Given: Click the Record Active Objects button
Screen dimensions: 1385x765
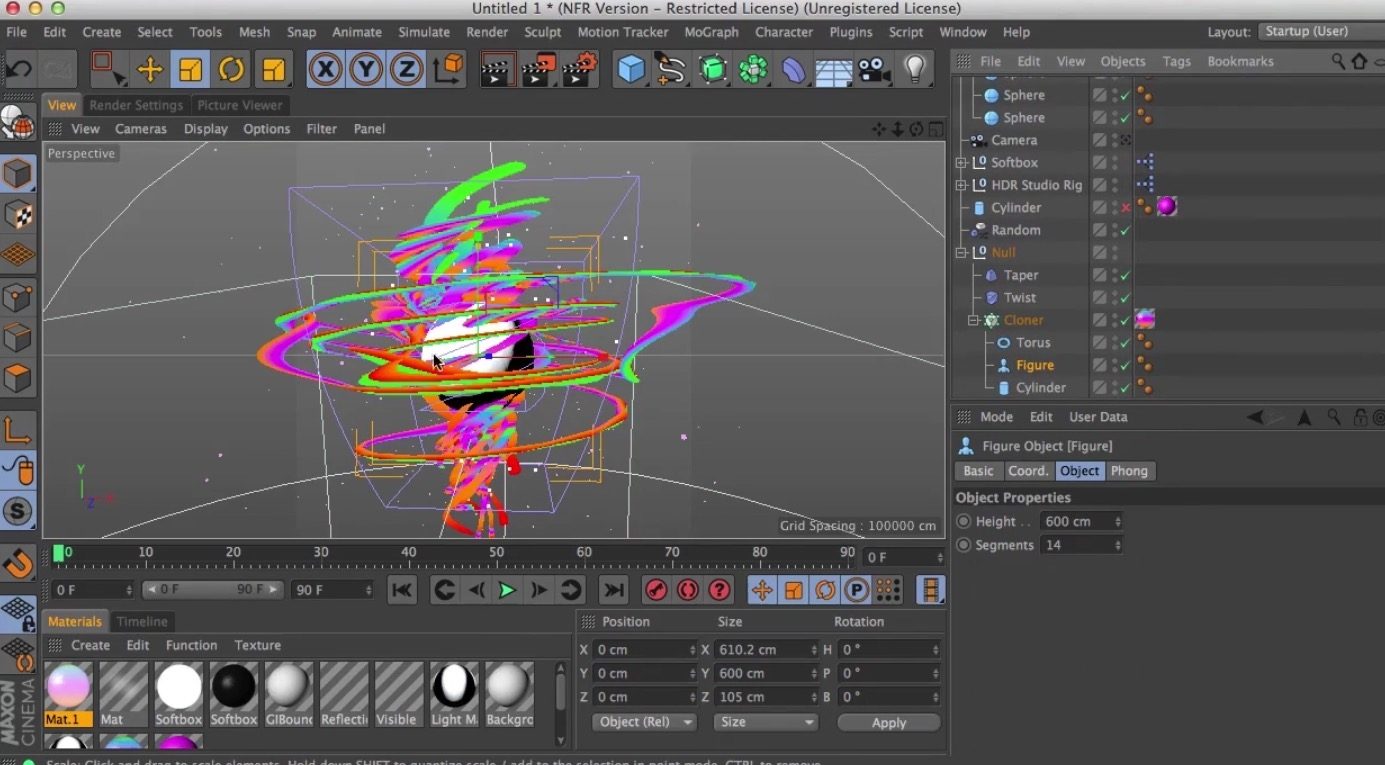Looking at the screenshot, I should [x=656, y=590].
